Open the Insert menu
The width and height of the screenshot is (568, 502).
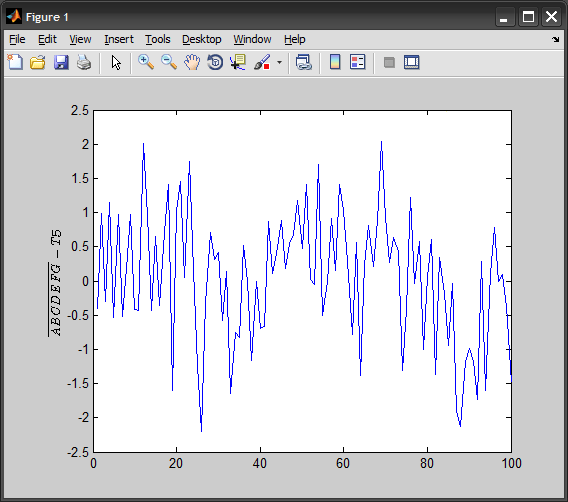119,39
